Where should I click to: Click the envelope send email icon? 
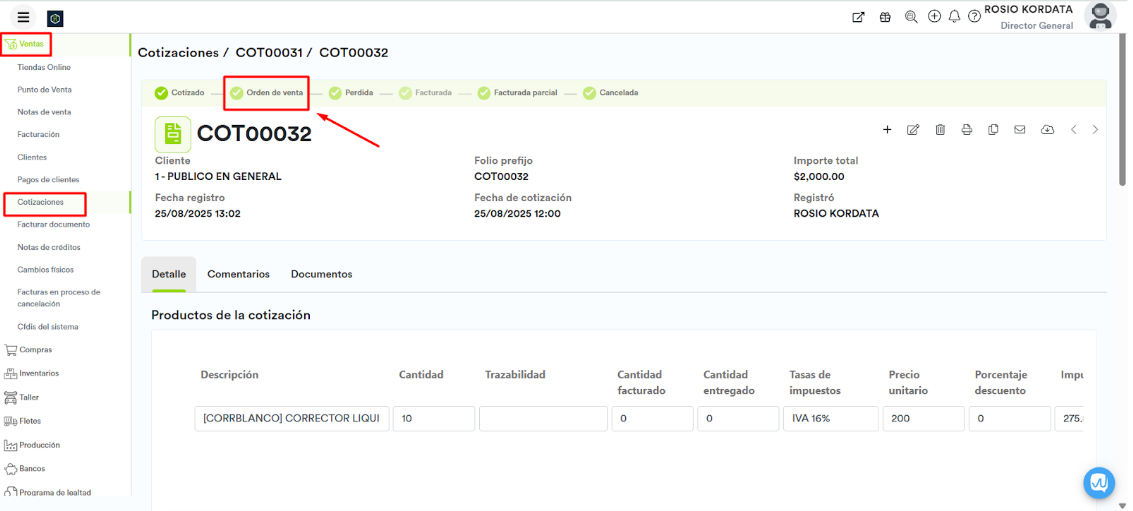[x=1020, y=130]
